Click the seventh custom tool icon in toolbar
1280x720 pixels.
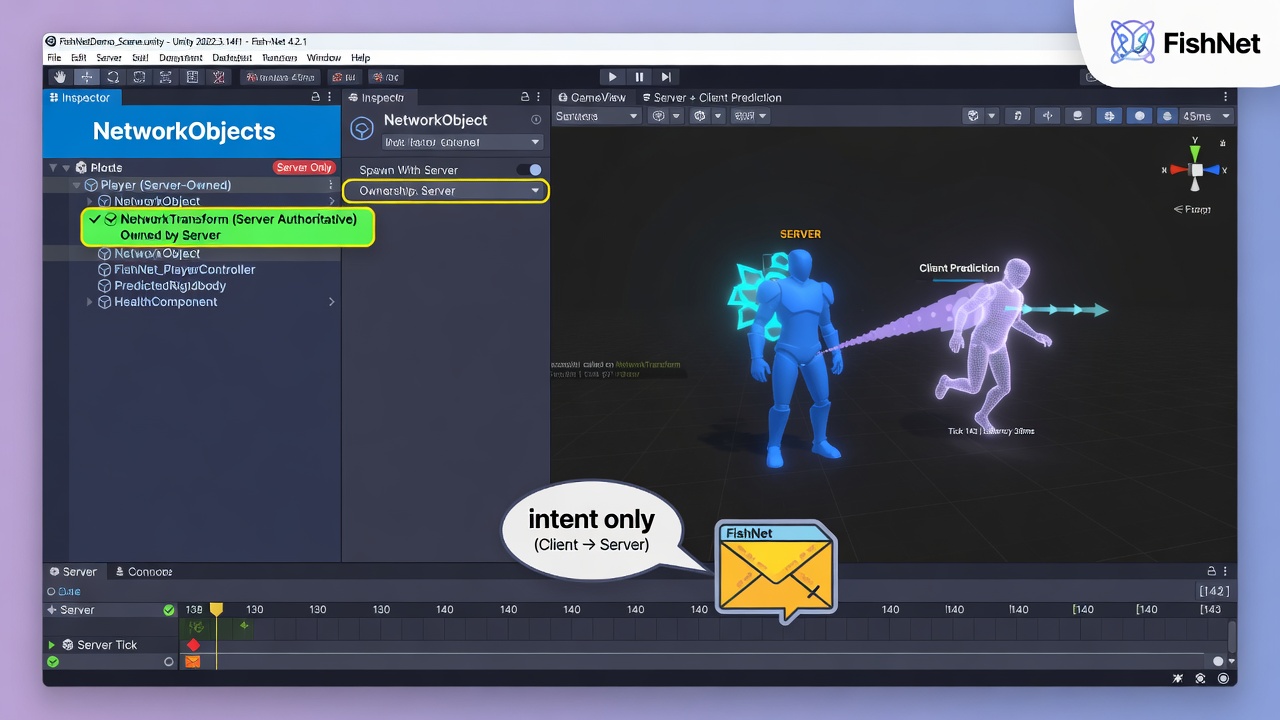[x=218, y=77]
